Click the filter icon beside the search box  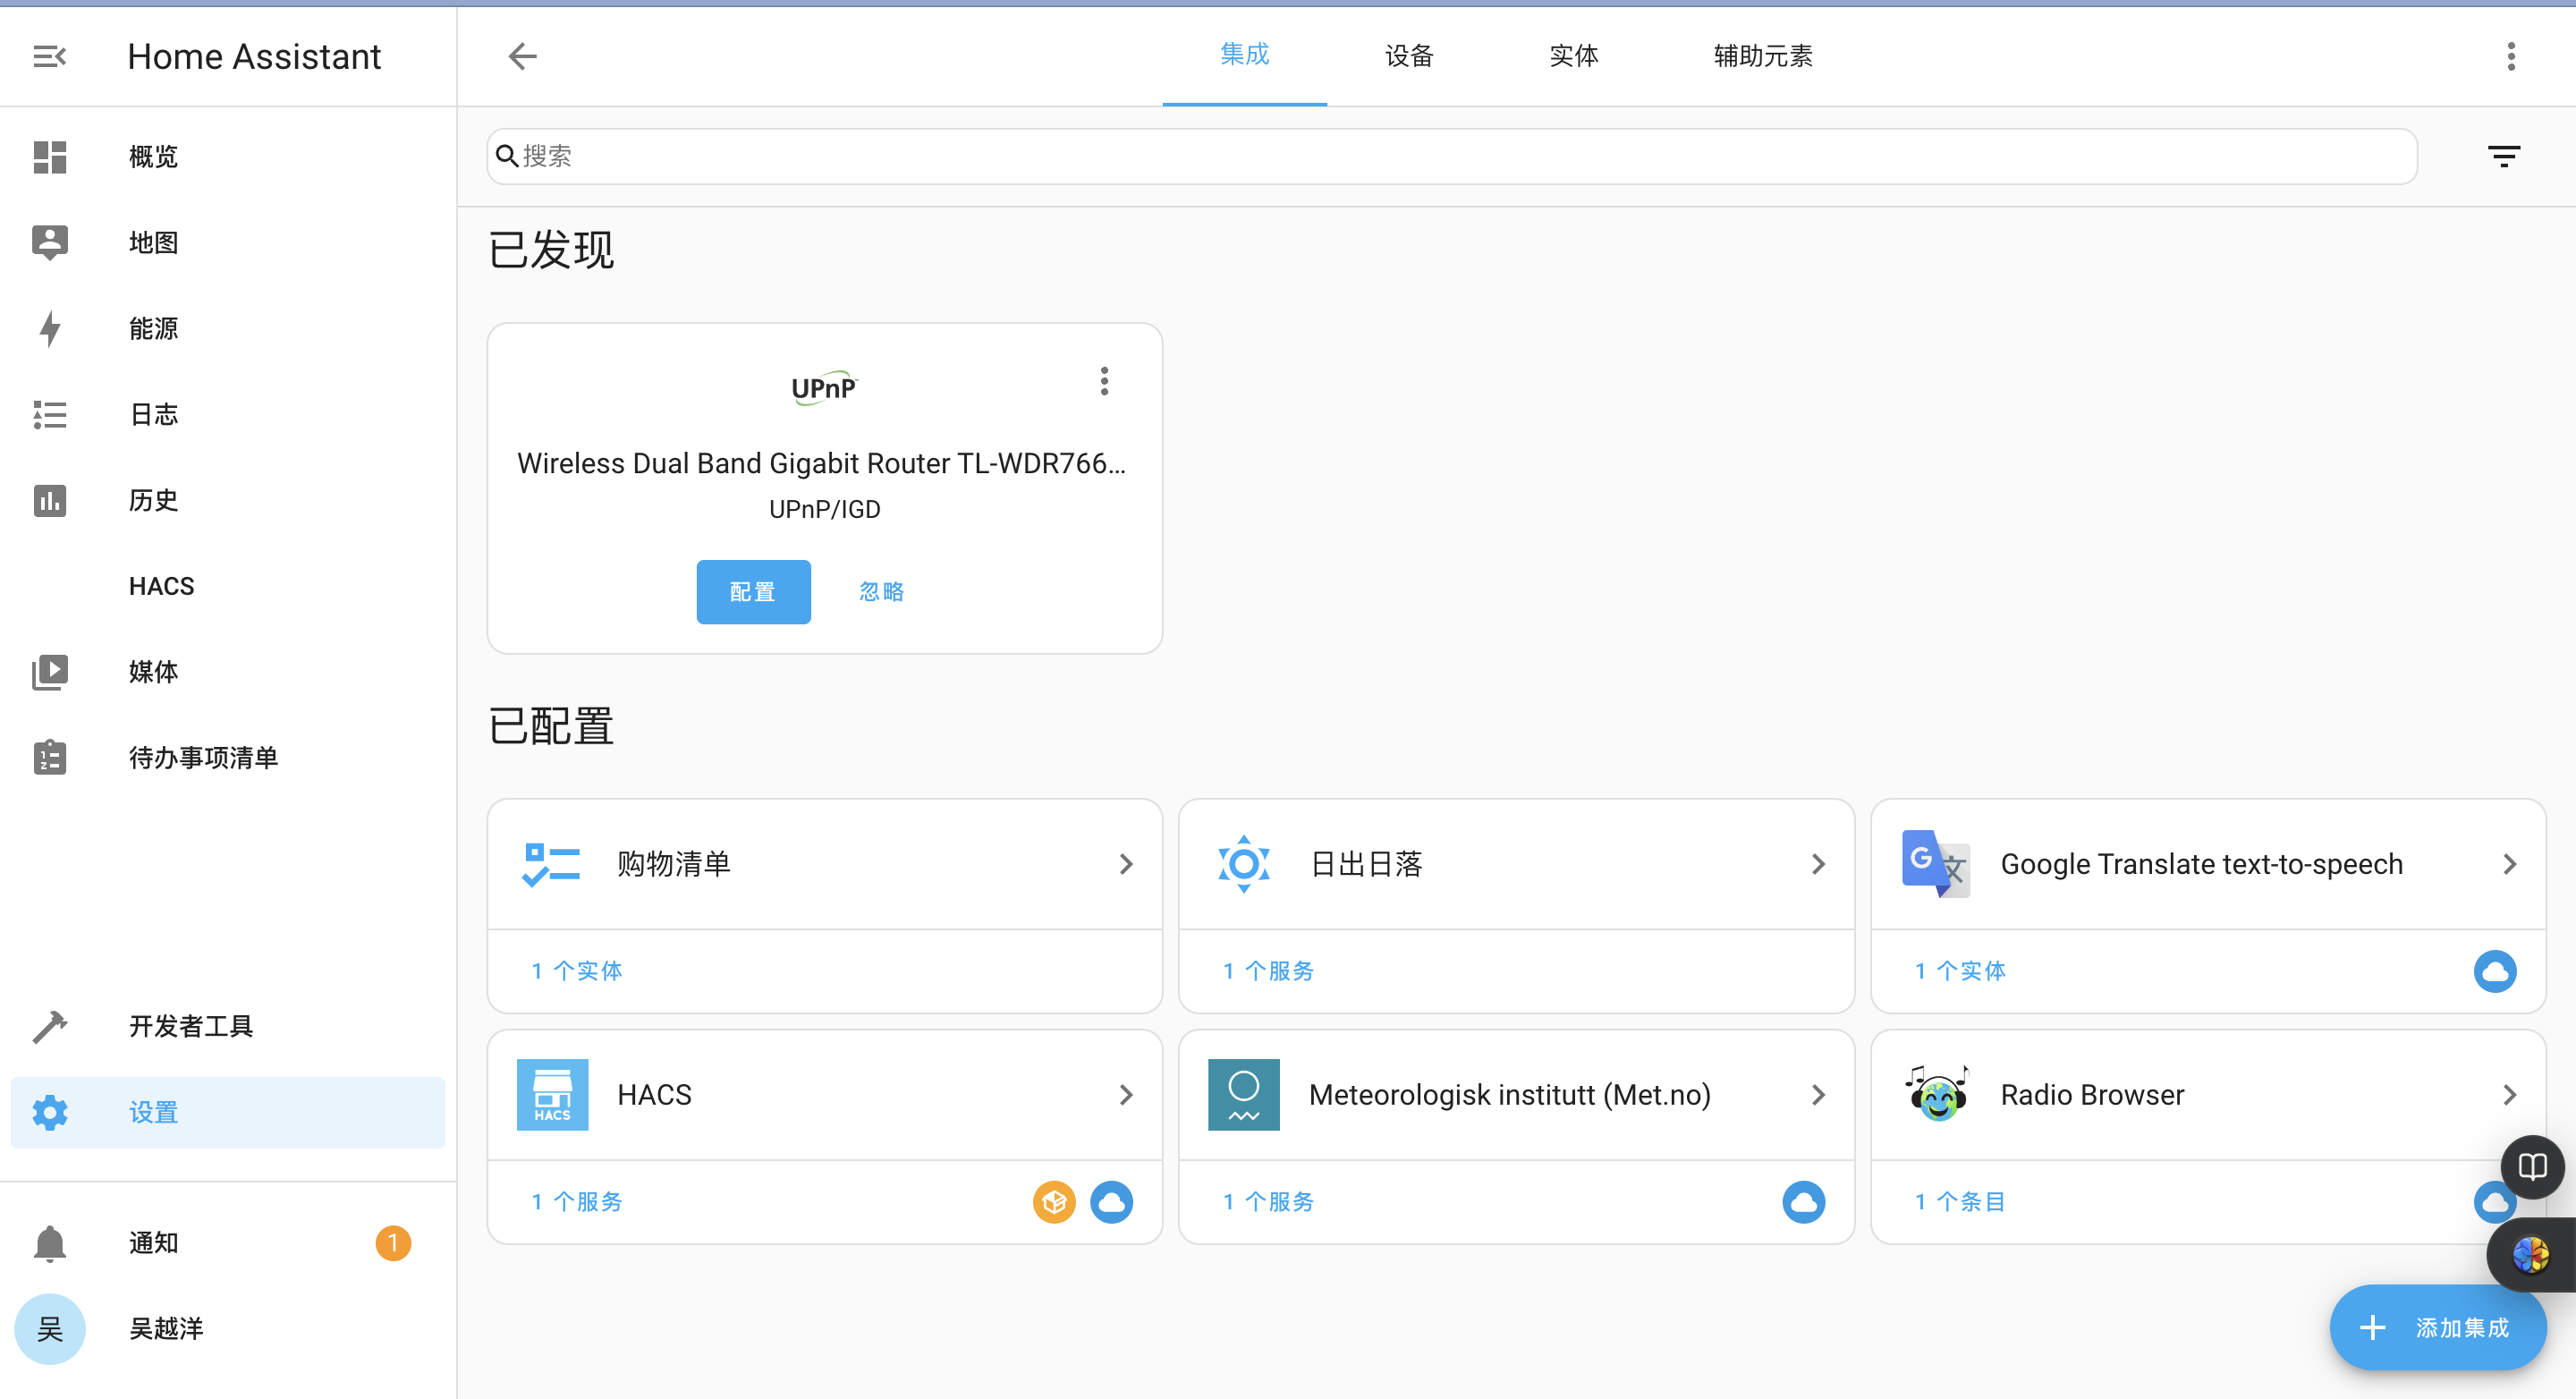2503,156
